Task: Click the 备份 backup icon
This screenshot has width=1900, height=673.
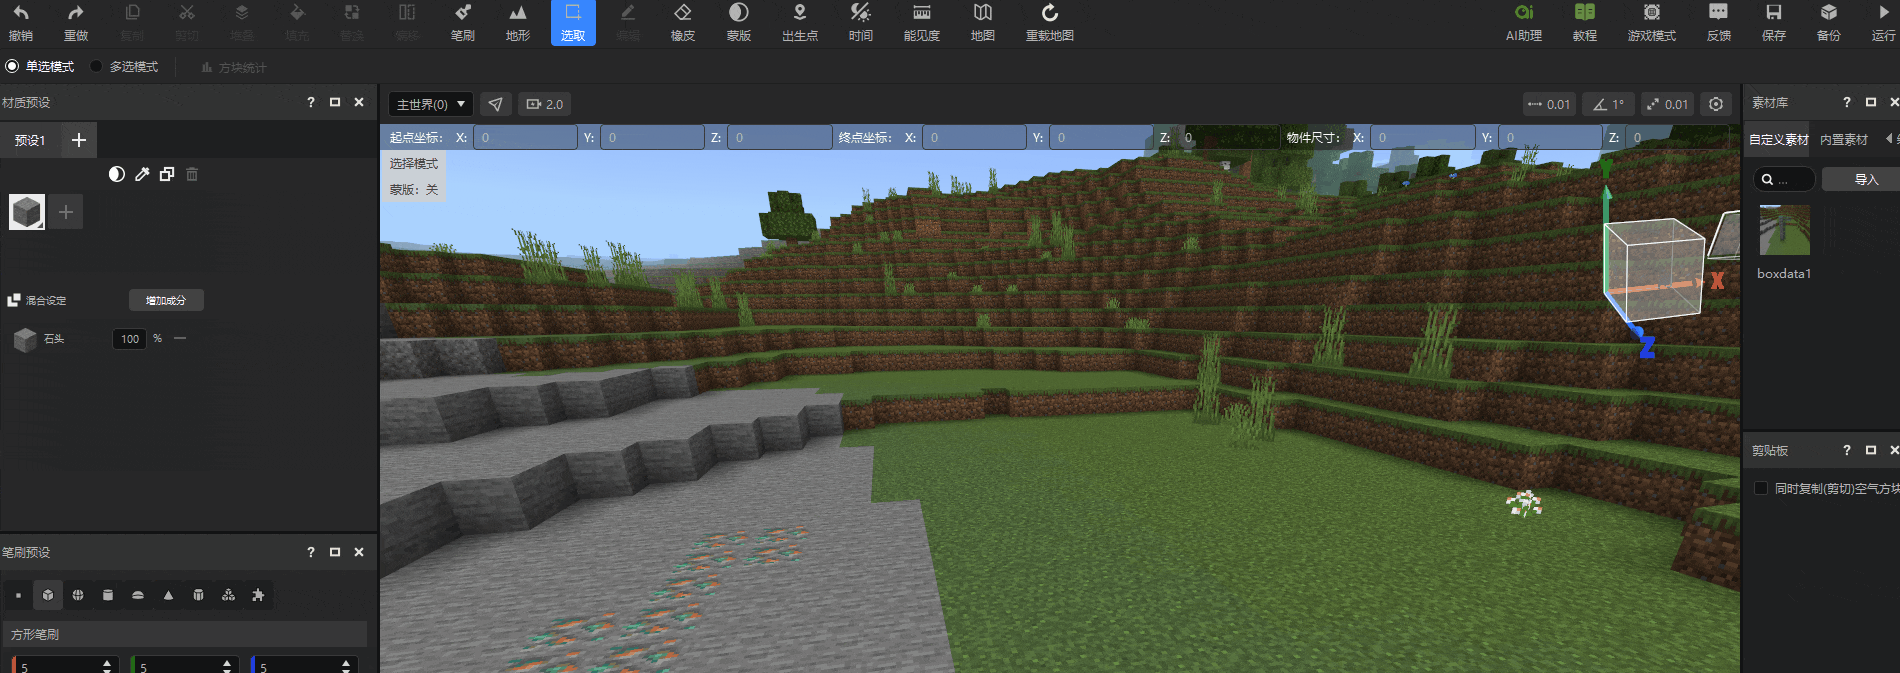Action: (x=1829, y=22)
